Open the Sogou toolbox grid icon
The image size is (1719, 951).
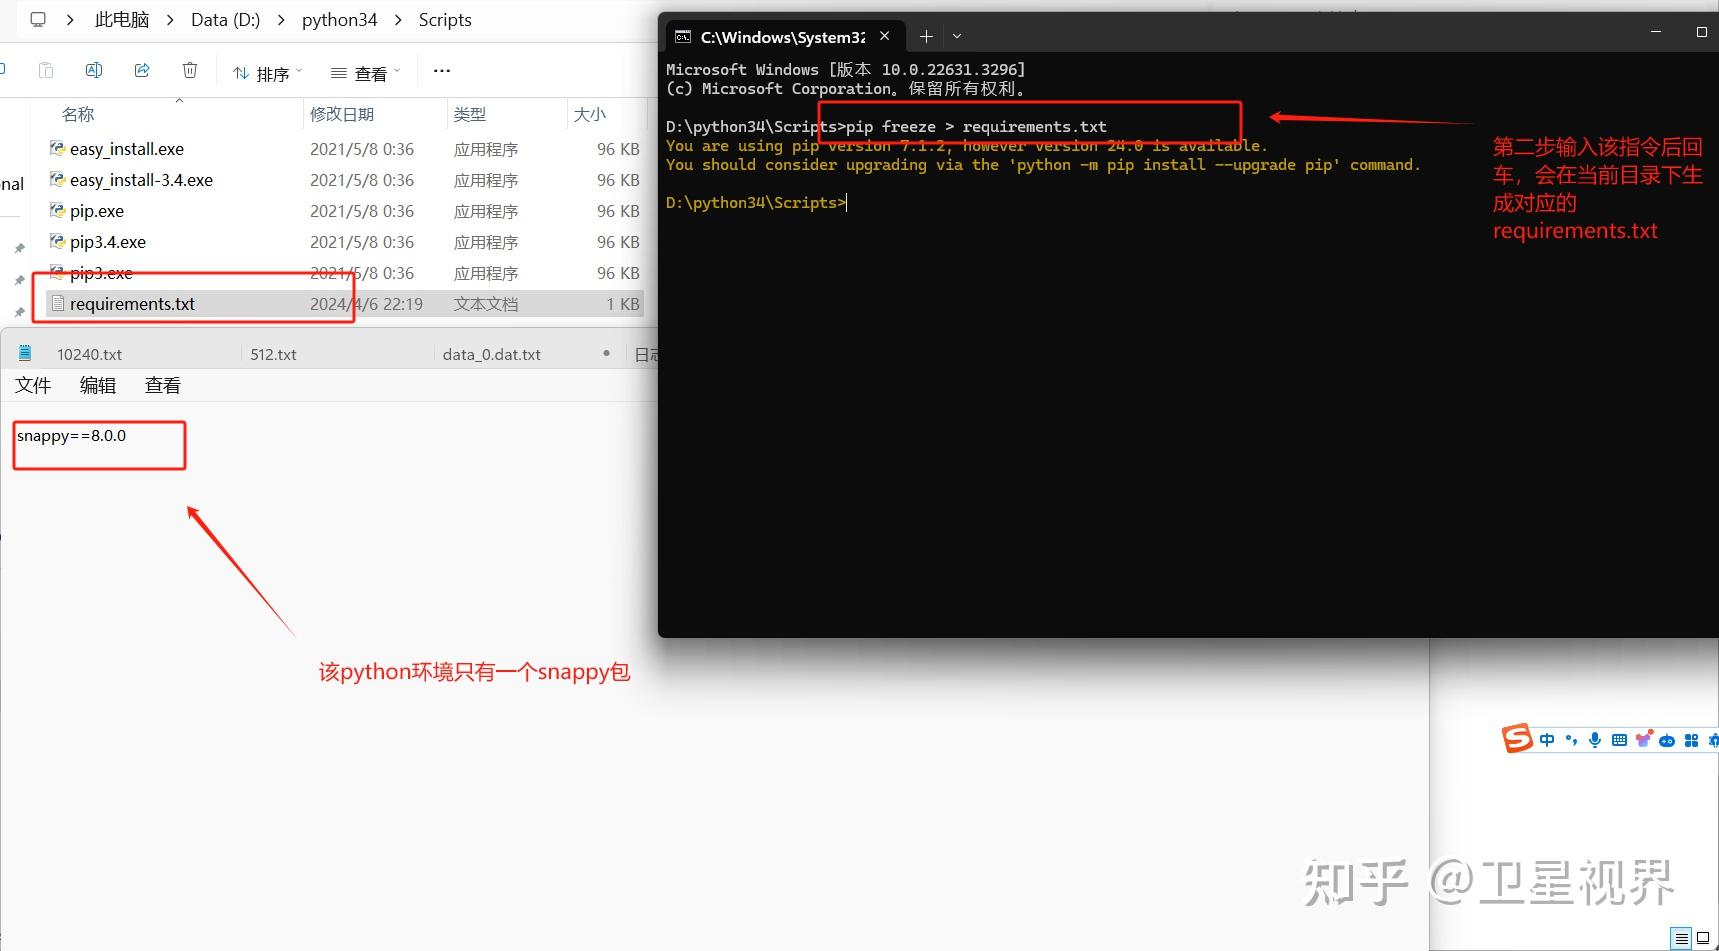point(1691,740)
